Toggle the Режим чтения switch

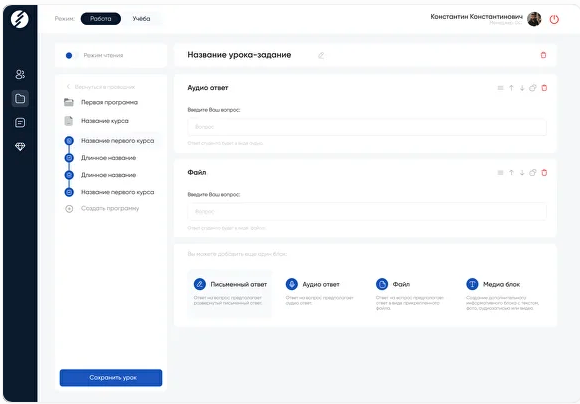(x=72, y=55)
